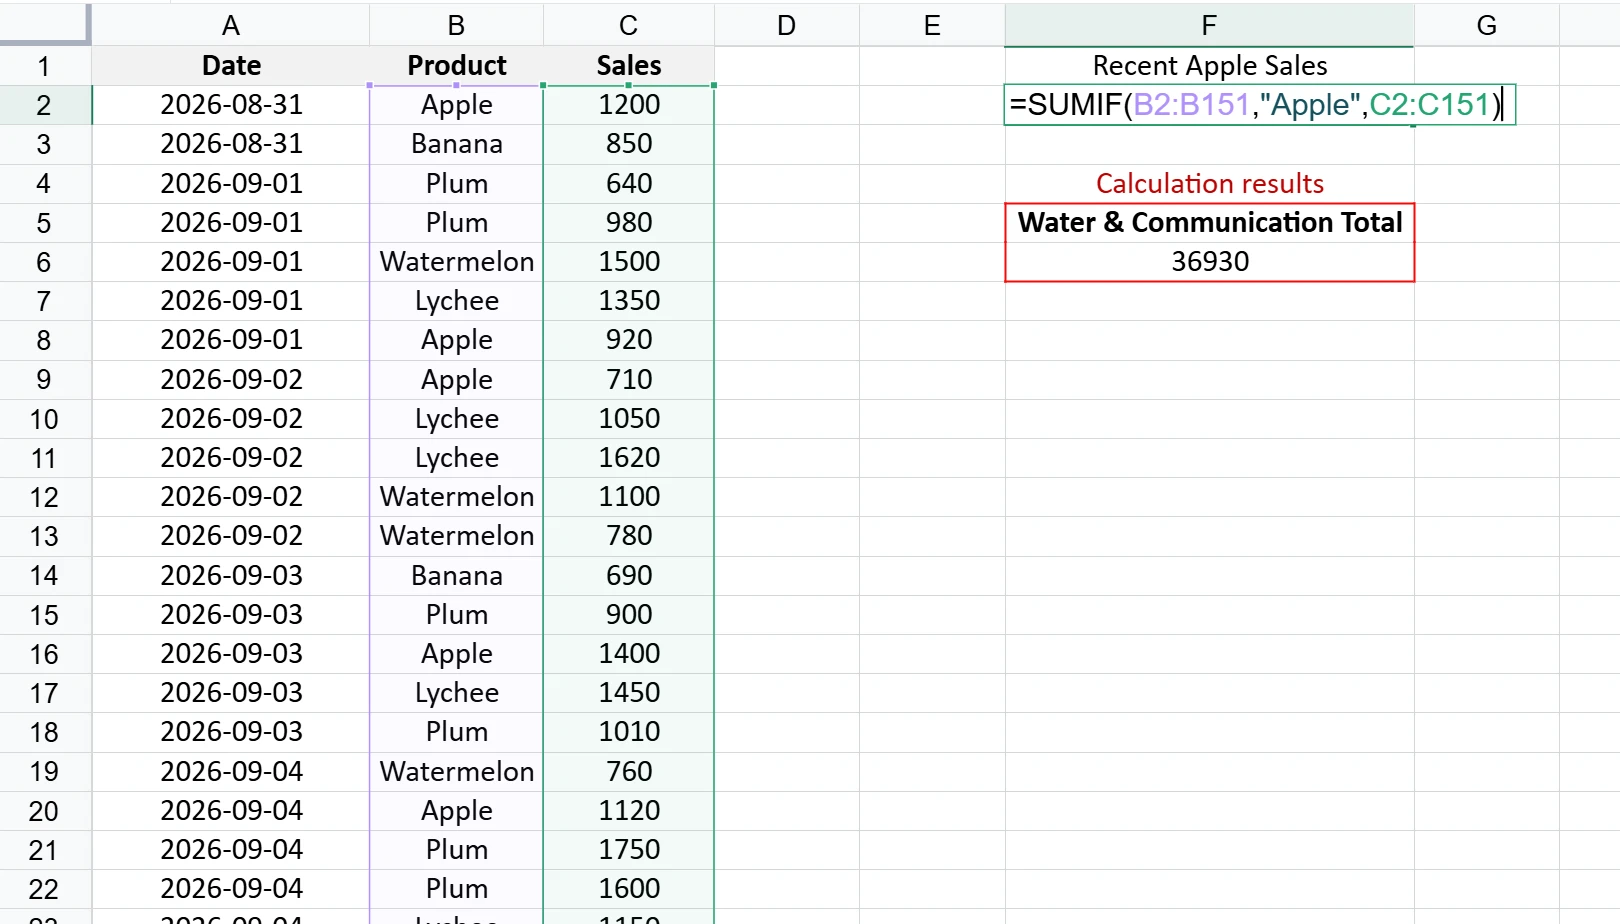The height and width of the screenshot is (924, 1620).
Task: Select column F header
Action: [1209, 25]
